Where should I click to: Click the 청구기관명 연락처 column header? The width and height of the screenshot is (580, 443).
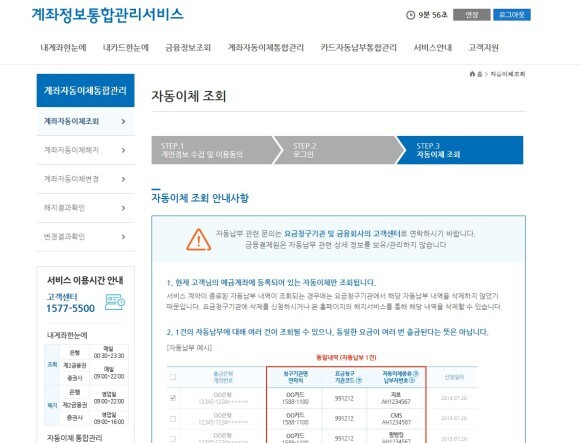pos(296,377)
